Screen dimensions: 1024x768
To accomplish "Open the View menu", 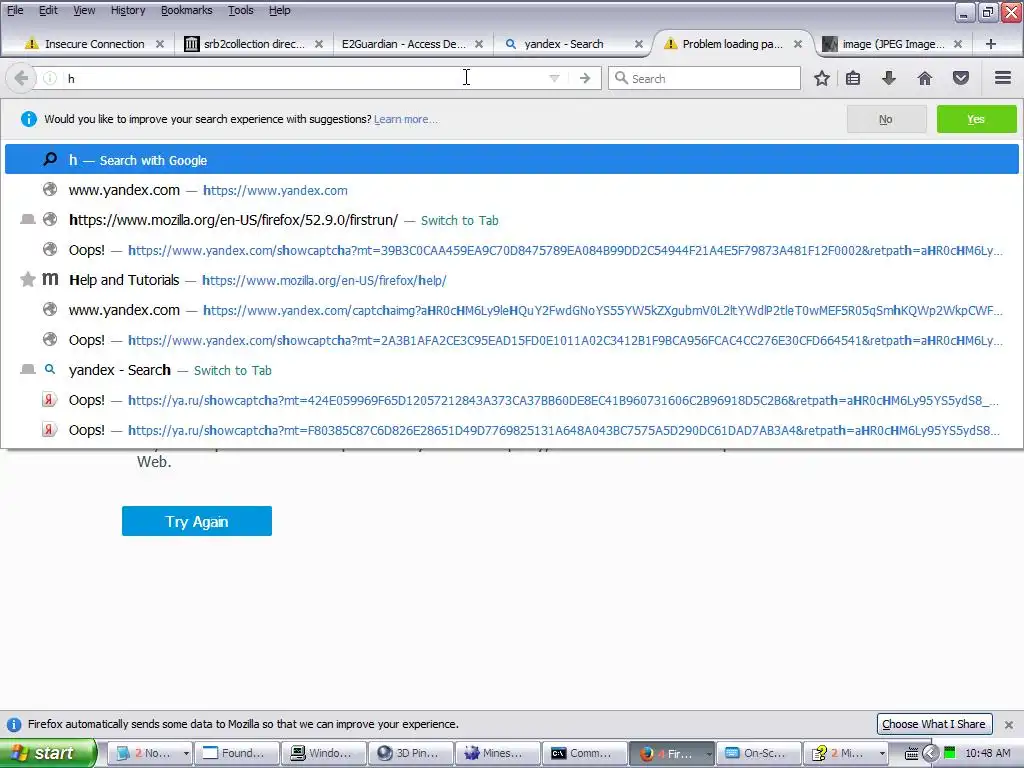I will pyautogui.click(x=84, y=10).
